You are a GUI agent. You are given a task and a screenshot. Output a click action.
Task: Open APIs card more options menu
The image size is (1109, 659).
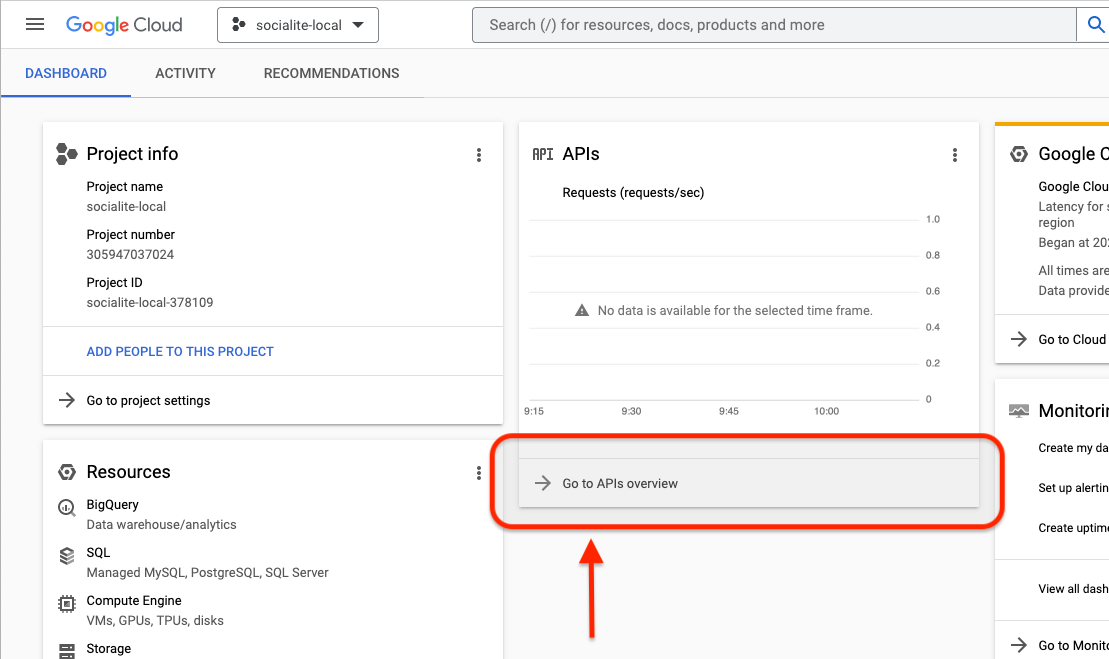955,155
